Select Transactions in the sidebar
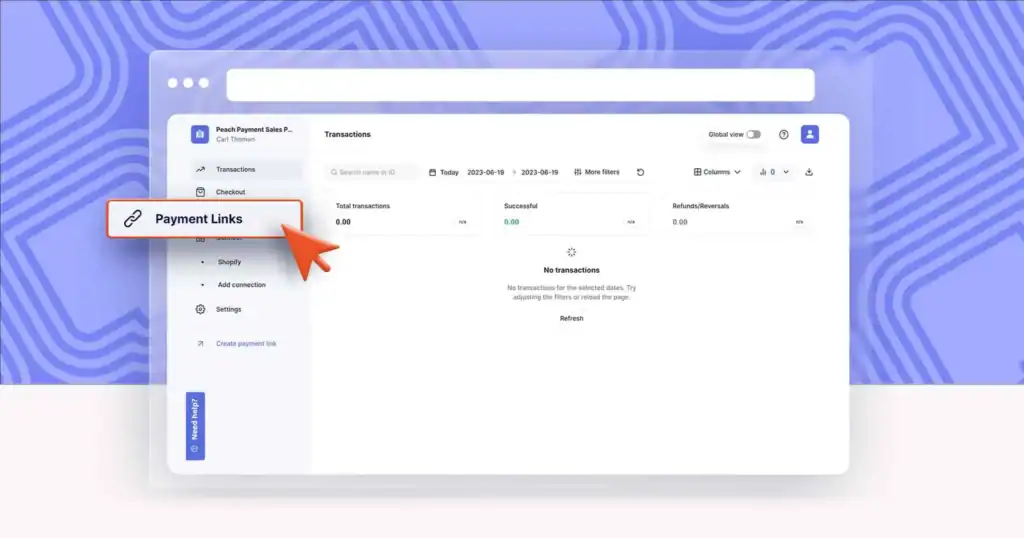The image size is (1024, 538). click(x=235, y=169)
